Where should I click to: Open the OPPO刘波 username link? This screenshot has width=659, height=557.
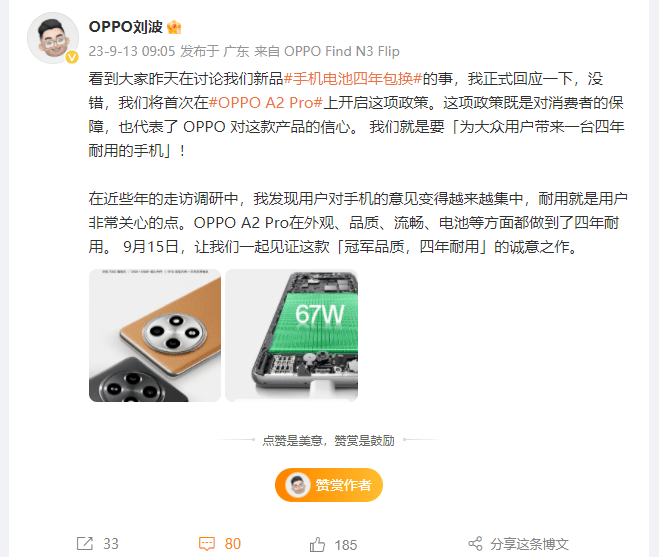pyautogui.click(x=125, y=27)
